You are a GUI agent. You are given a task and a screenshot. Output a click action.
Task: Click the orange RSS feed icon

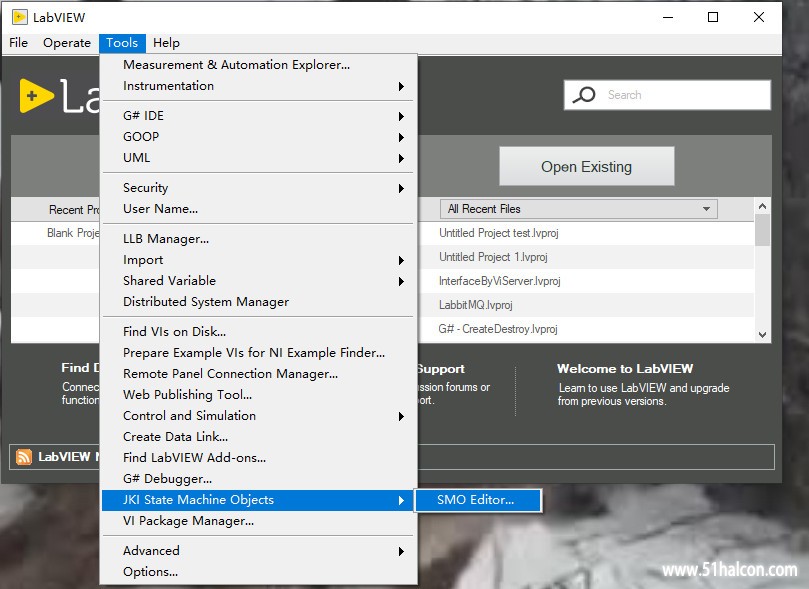(x=24, y=457)
